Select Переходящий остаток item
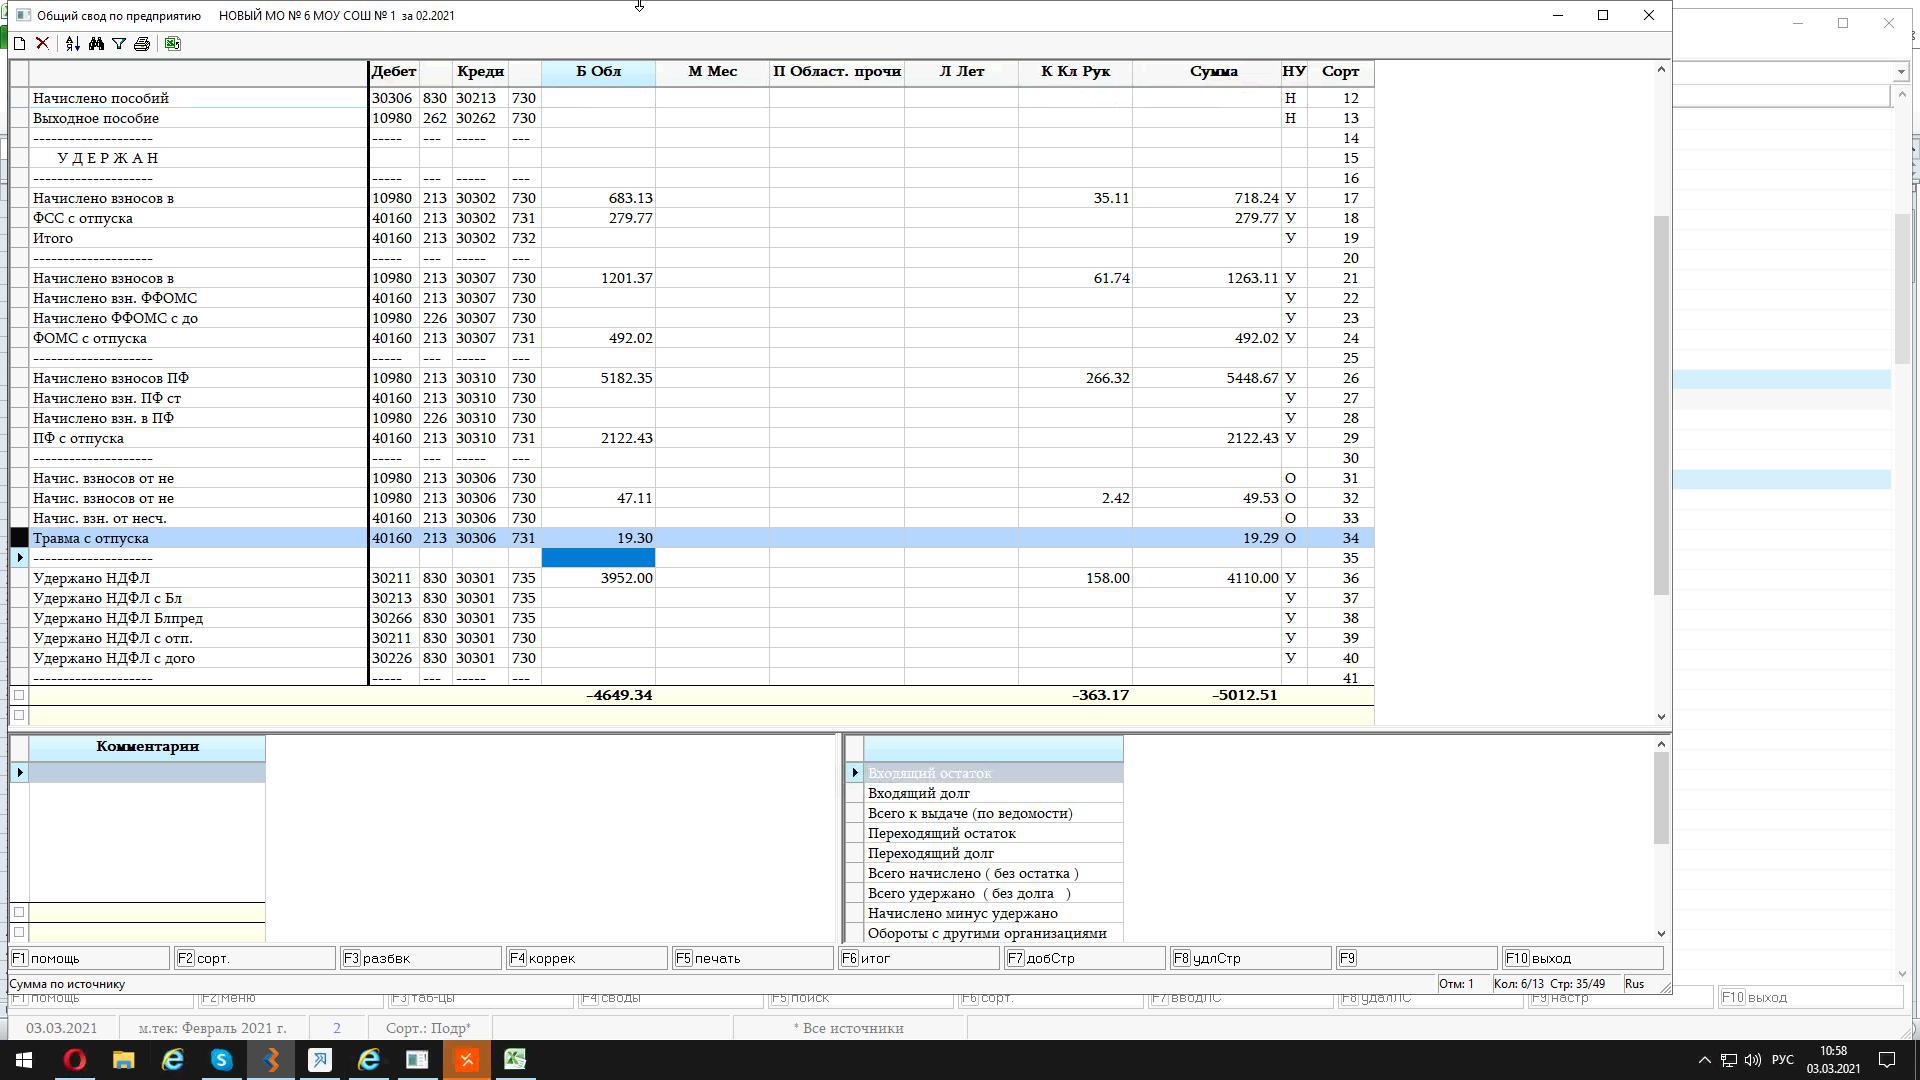 [993, 833]
